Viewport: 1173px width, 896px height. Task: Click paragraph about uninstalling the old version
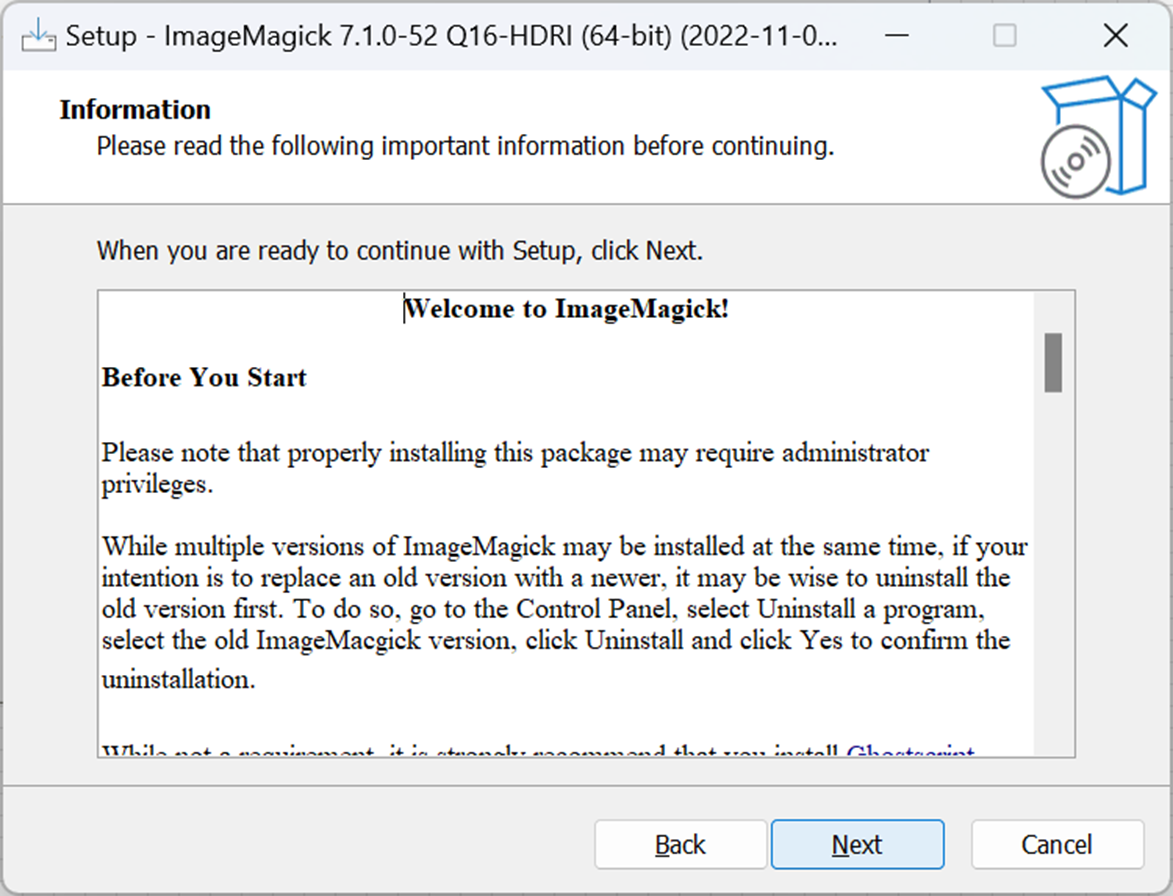556,594
